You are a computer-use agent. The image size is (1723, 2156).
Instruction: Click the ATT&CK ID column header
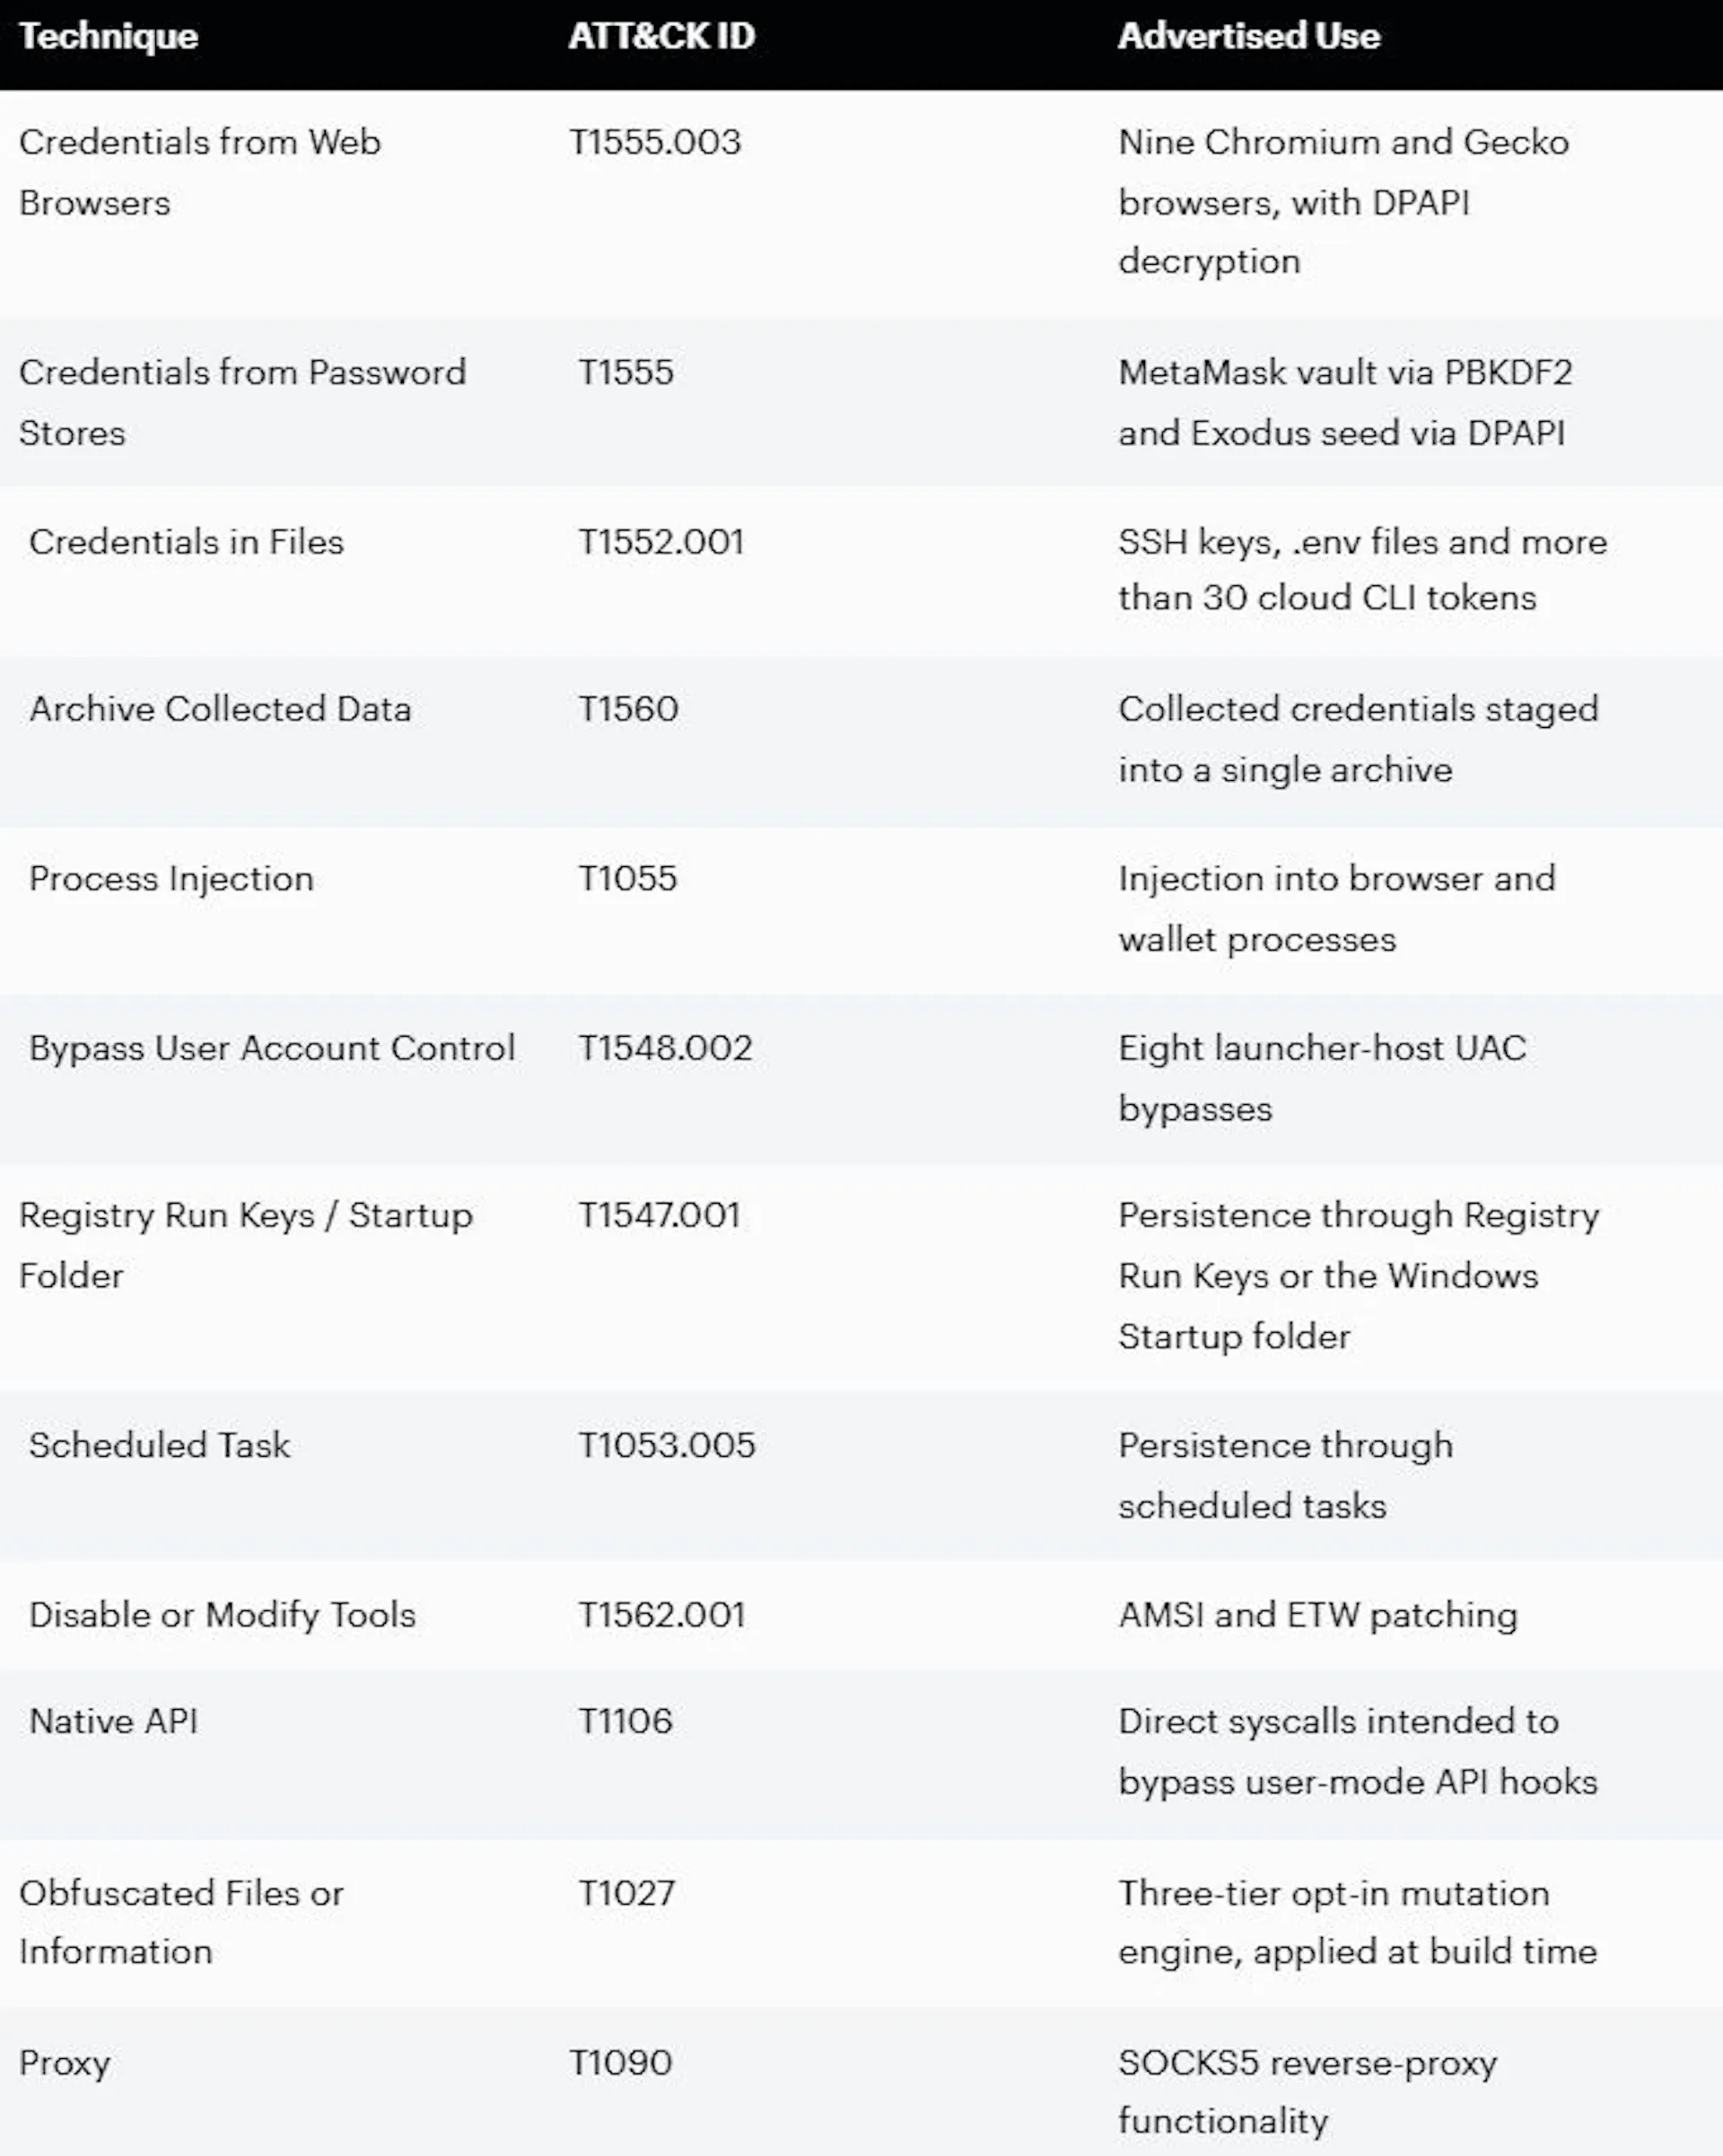pyautogui.click(x=661, y=37)
